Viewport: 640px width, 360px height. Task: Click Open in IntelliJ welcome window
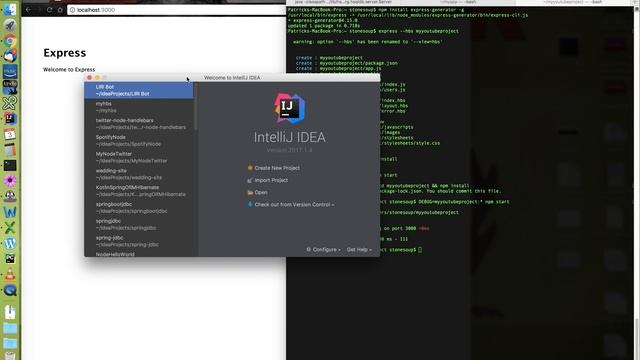pyautogui.click(x=258, y=192)
